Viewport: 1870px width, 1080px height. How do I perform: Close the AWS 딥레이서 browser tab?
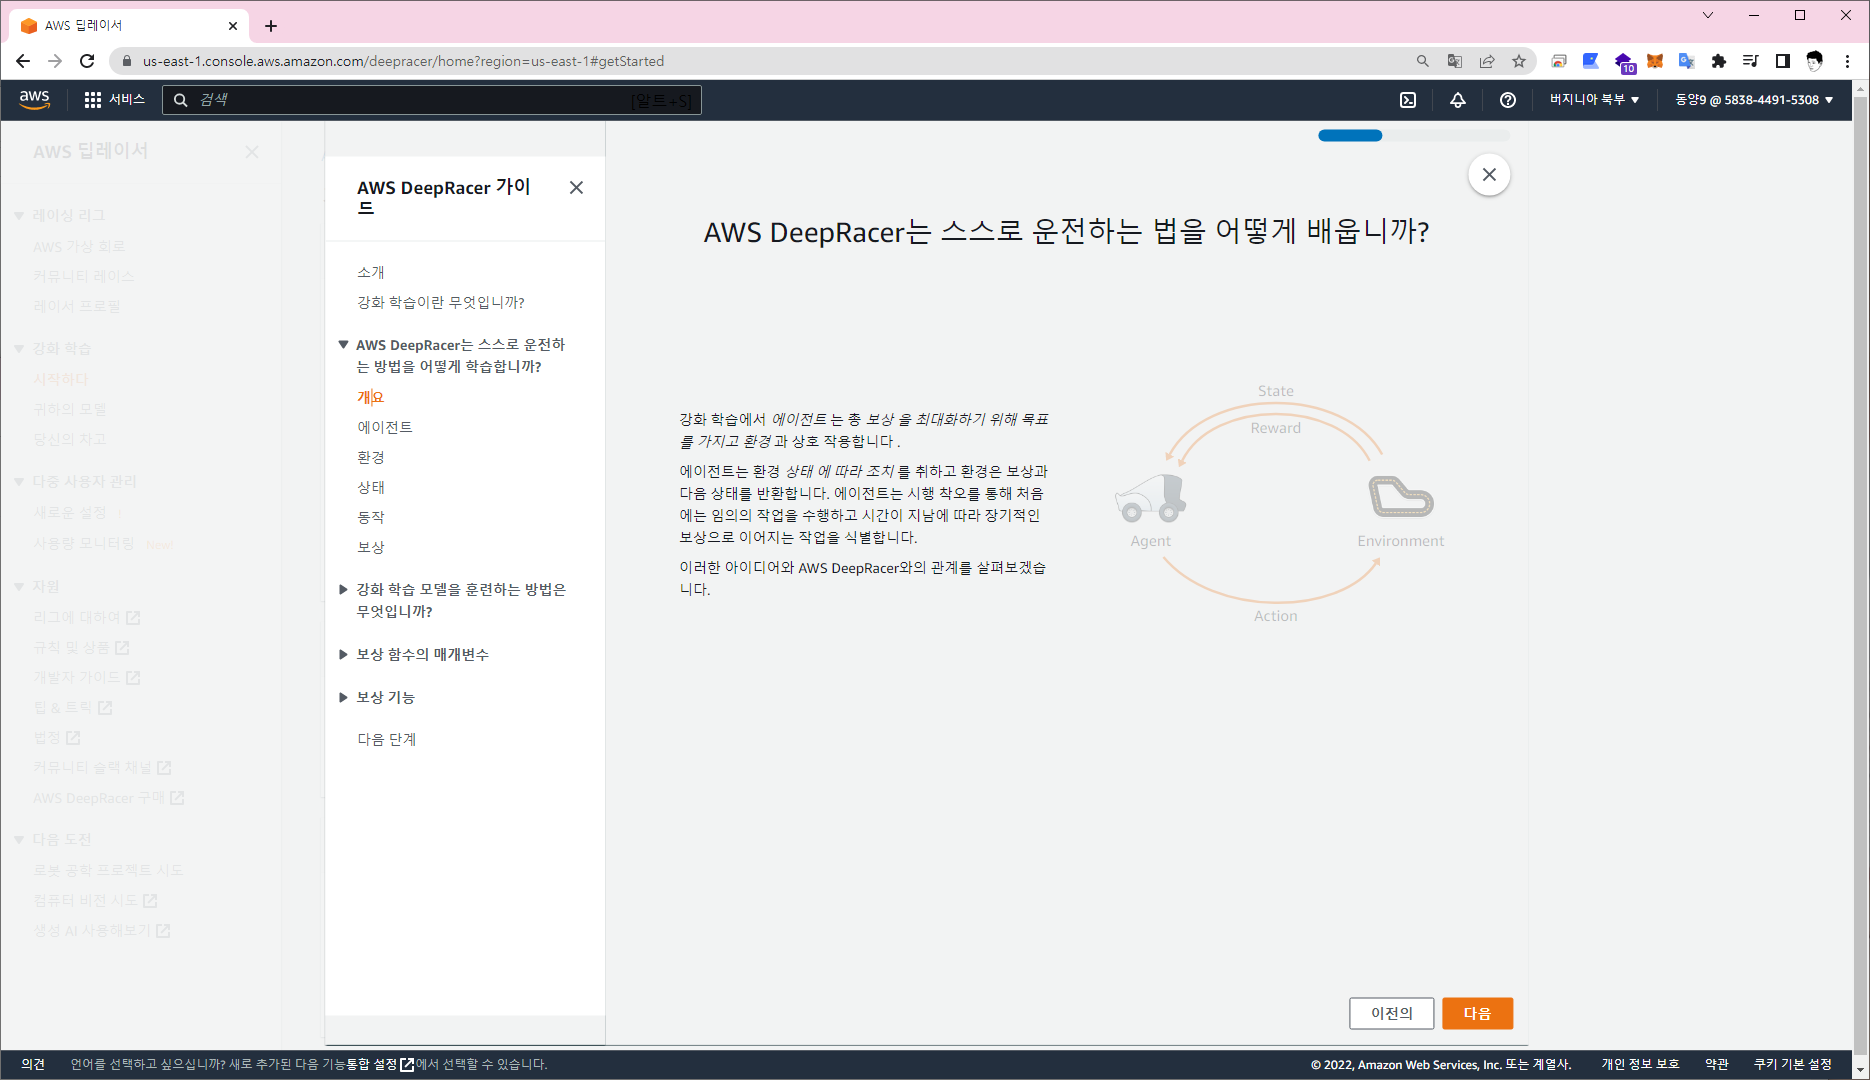pos(233,26)
